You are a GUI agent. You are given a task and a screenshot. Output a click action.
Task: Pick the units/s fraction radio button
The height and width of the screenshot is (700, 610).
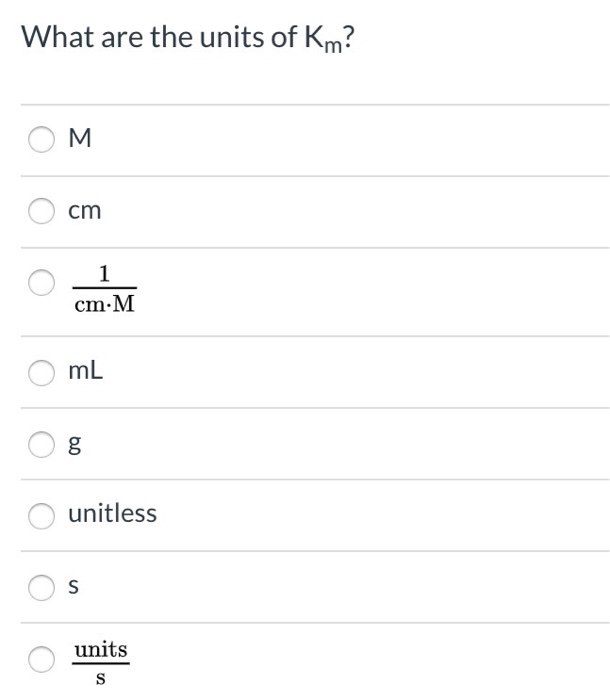pos(42,659)
